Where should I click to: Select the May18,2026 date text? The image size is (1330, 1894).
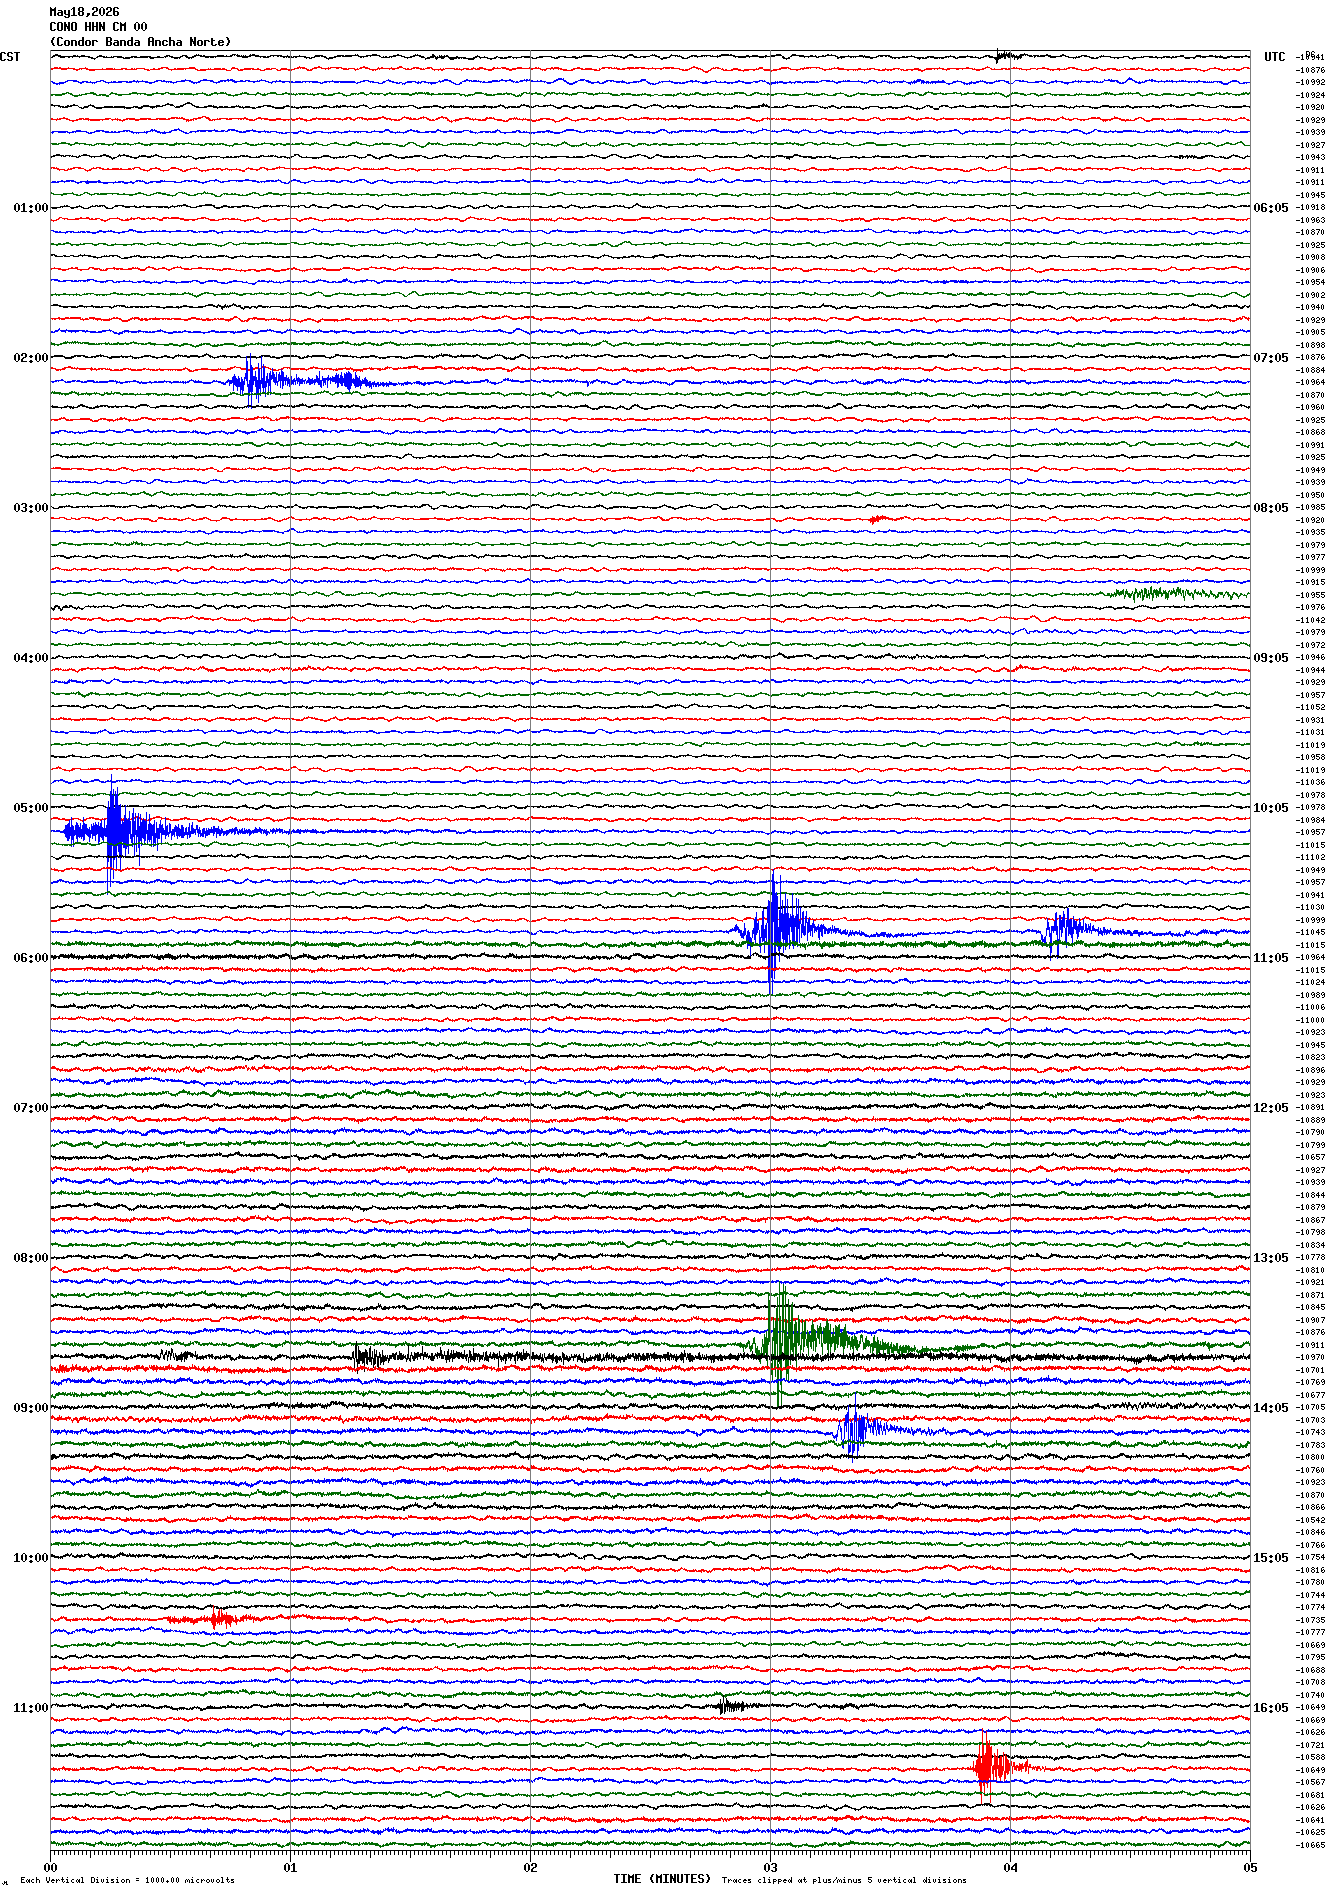[84, 12]
